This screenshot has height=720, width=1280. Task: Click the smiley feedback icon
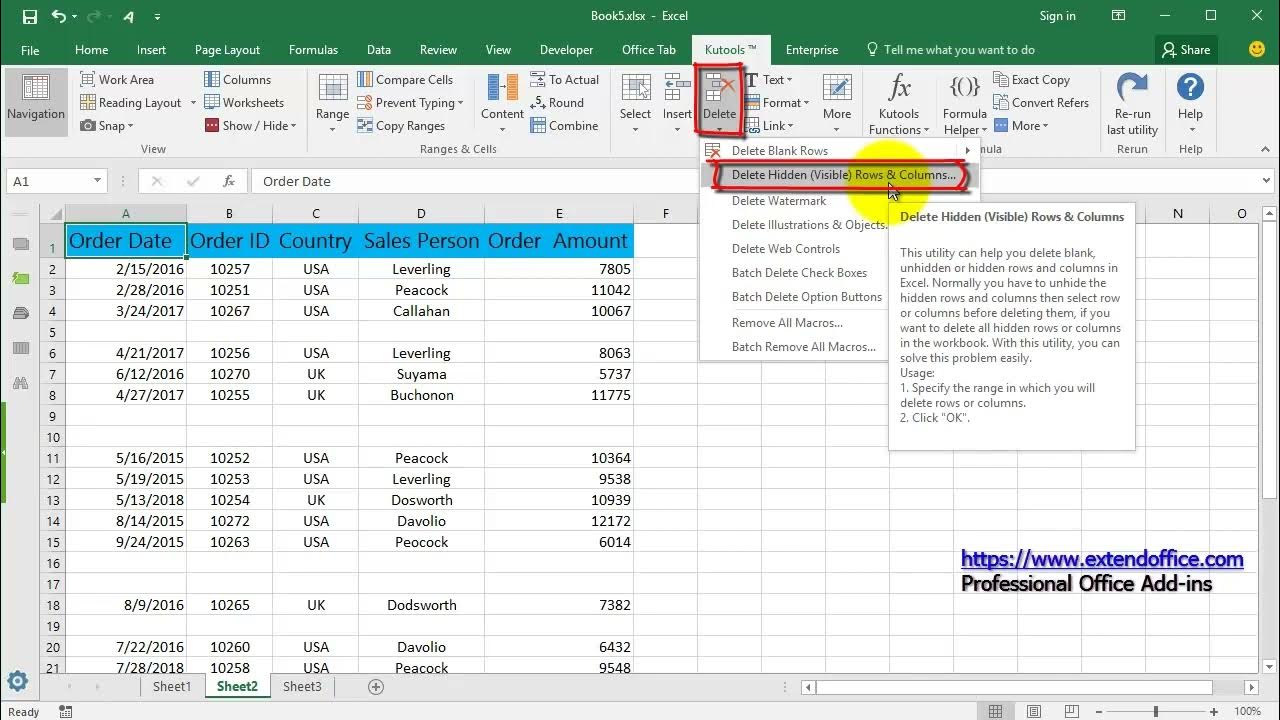coord(1257,49)
